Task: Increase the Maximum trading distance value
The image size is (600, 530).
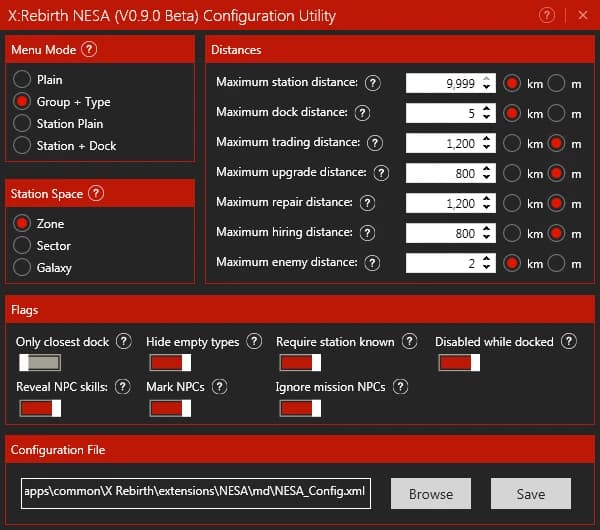Action: (x=486, y=139)
